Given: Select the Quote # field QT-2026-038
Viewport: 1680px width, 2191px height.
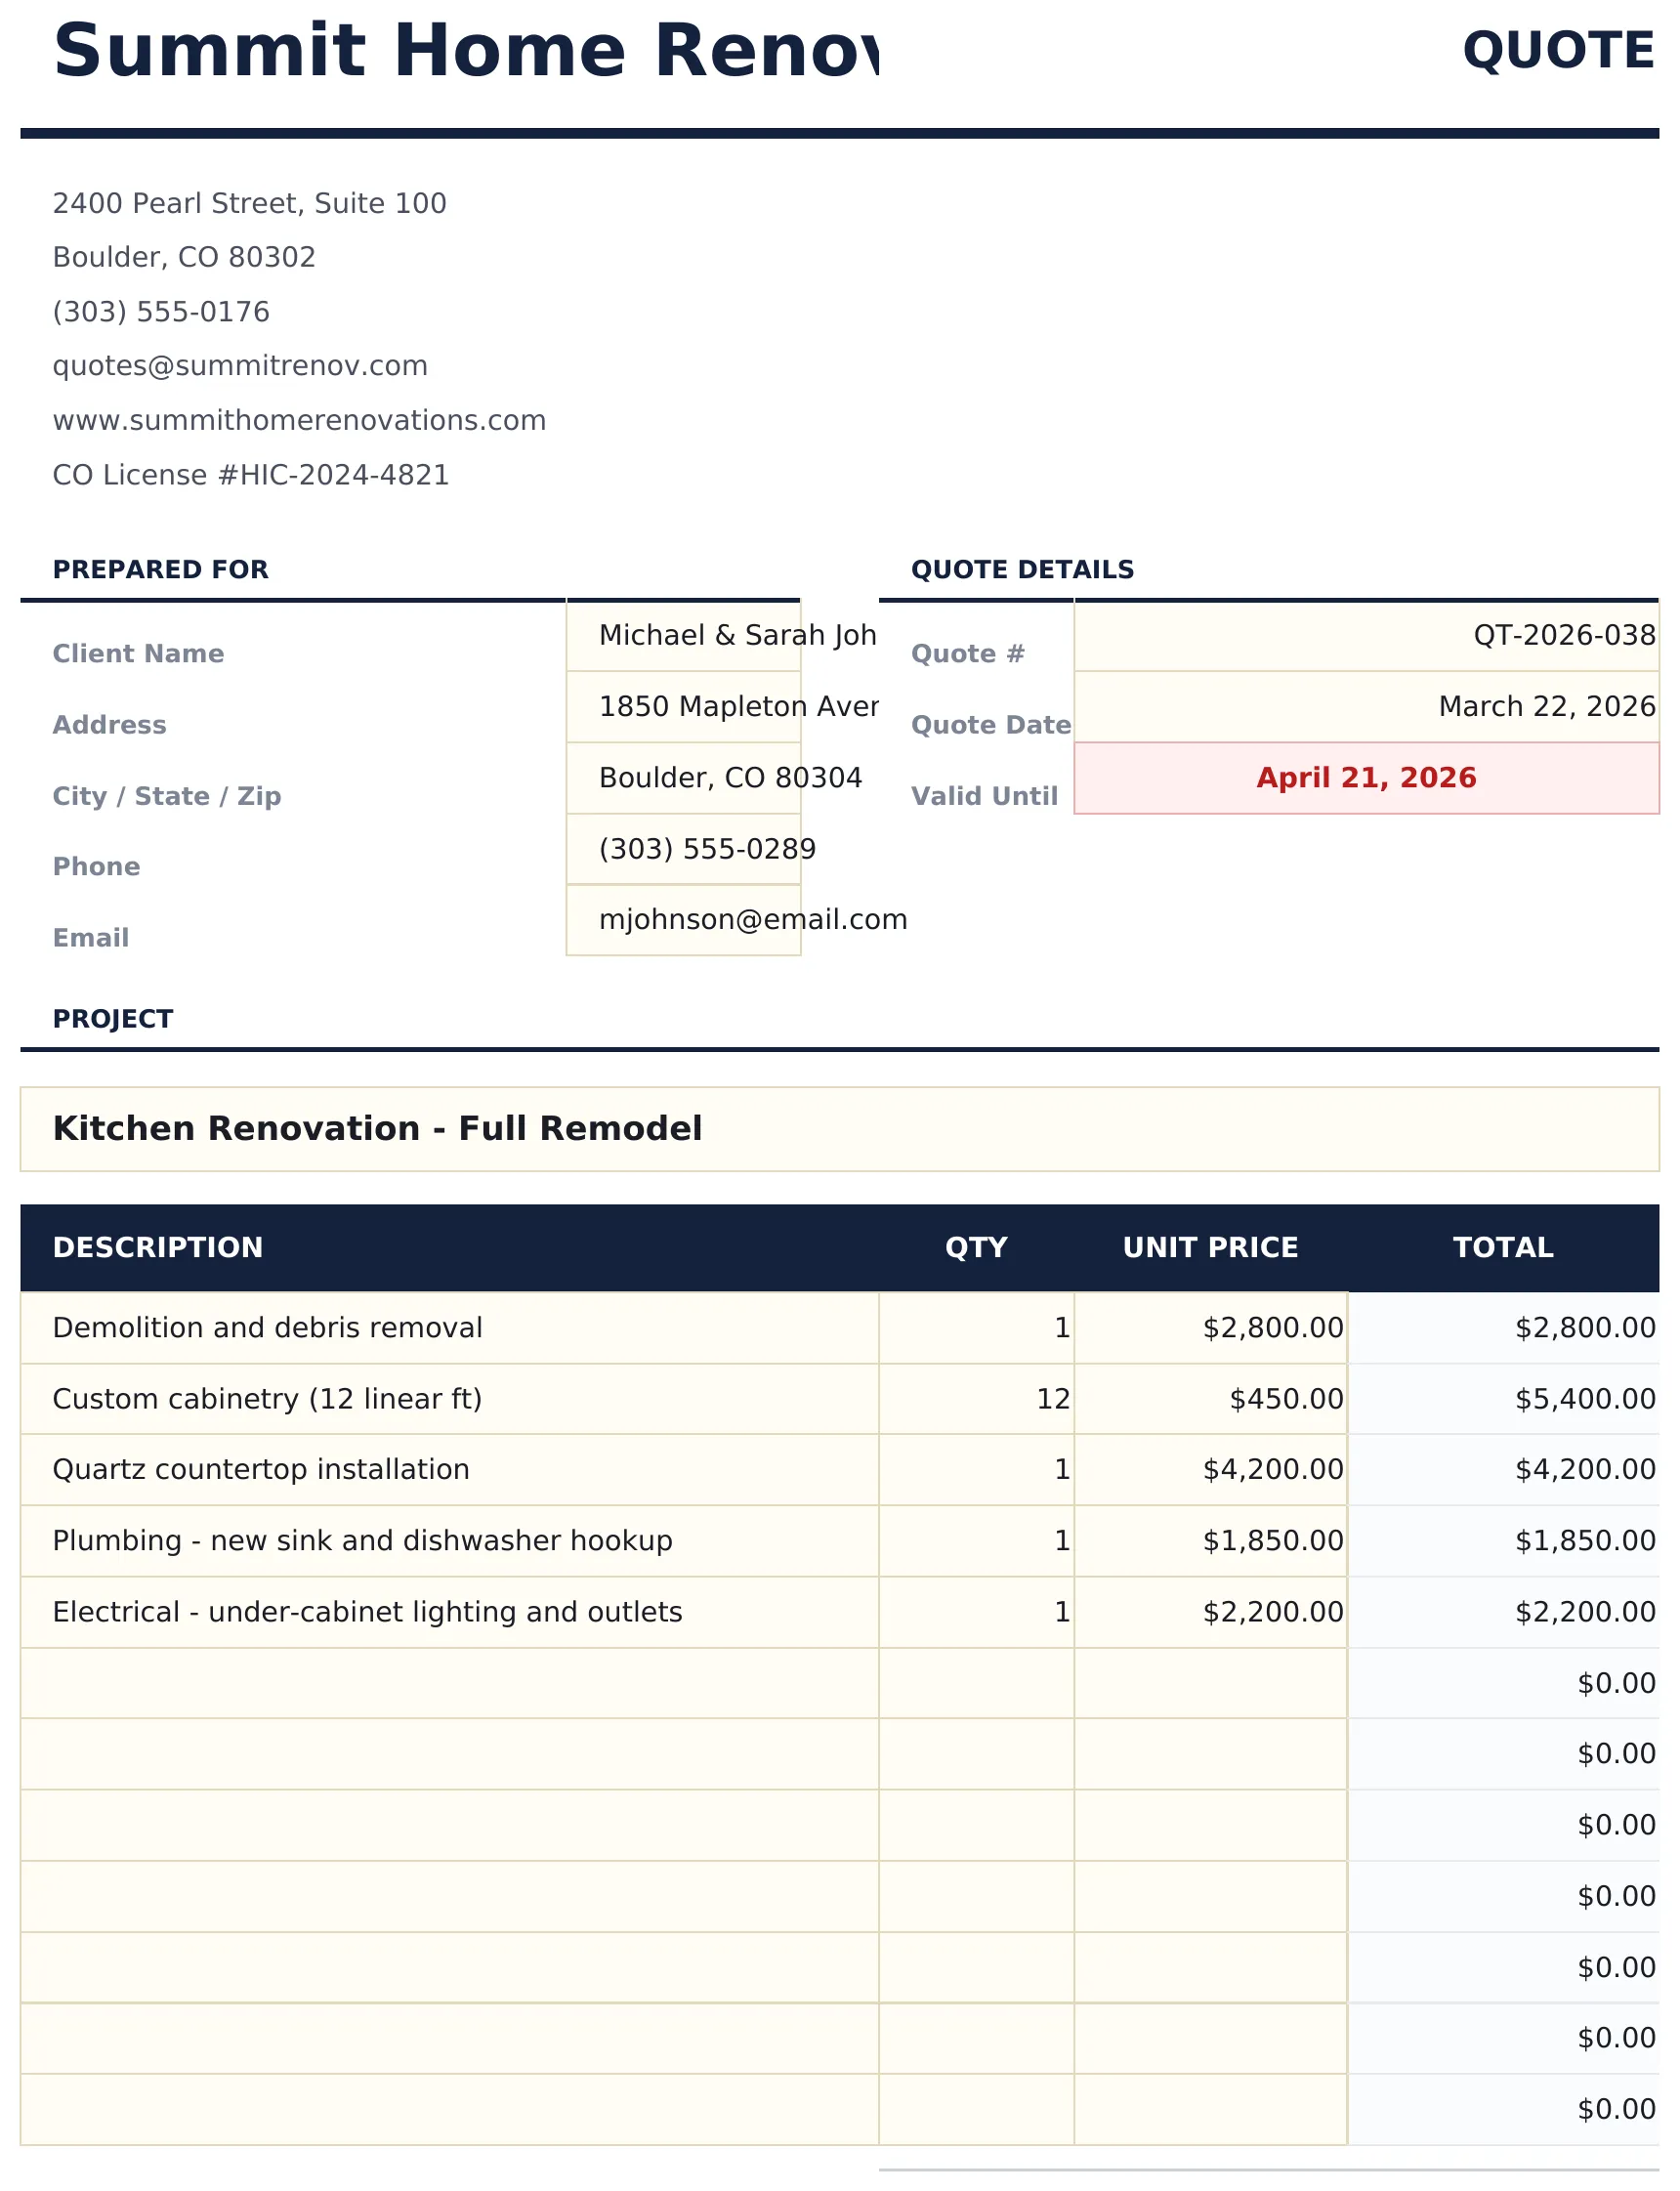Looking at the screenshot, I should coord(1366,636).
